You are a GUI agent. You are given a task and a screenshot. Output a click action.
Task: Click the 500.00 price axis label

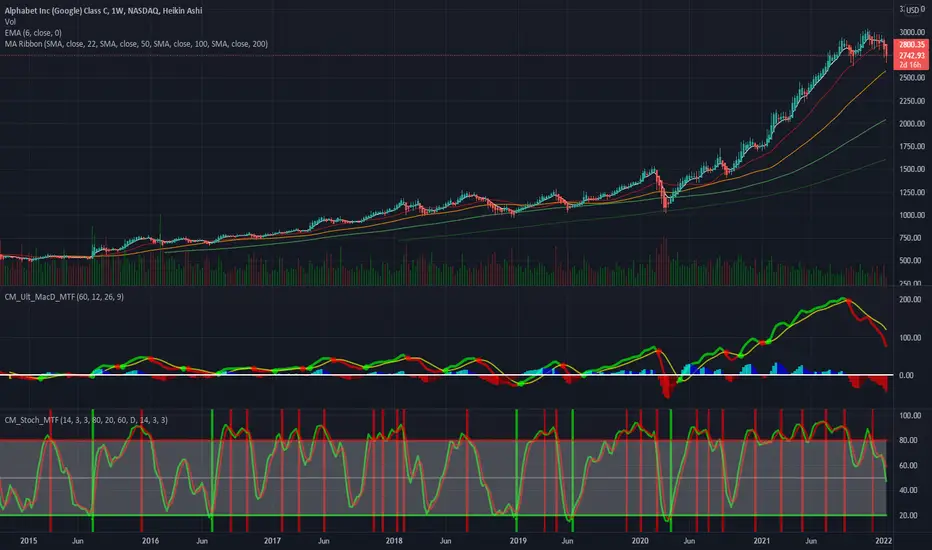911,260
